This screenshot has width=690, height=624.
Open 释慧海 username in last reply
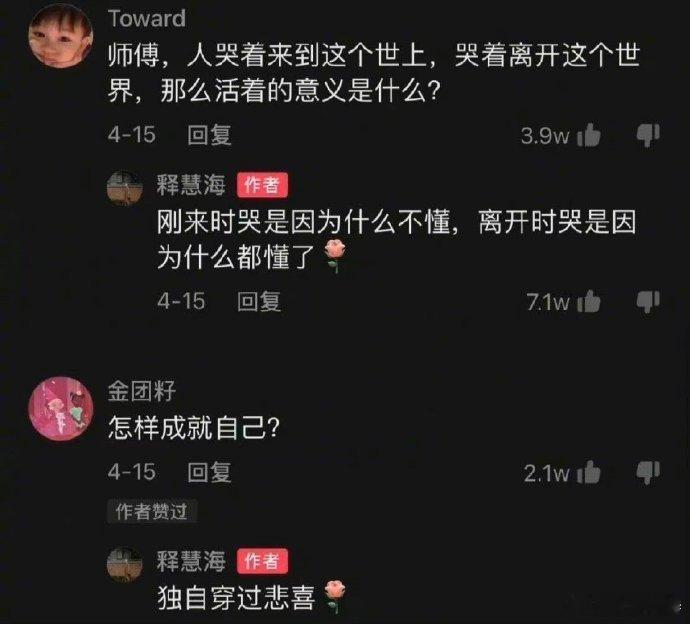[191, 561]
